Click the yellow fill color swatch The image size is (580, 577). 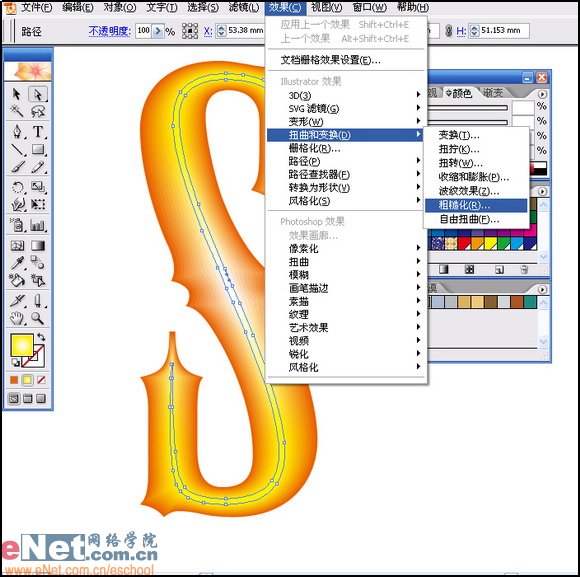click(x=22, y=344)
